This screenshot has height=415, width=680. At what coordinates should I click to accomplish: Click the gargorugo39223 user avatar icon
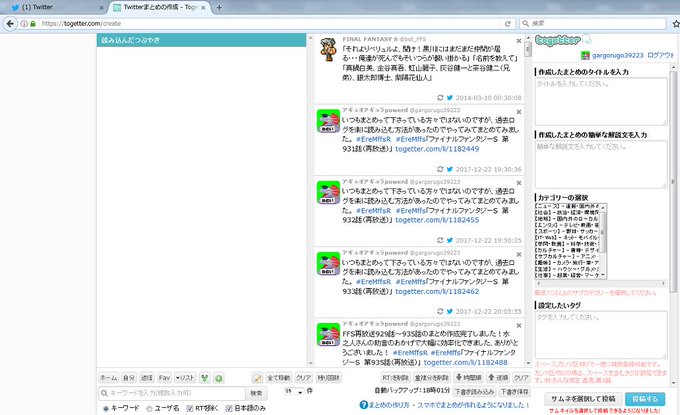pyautogui.click(x=585, y=56)
